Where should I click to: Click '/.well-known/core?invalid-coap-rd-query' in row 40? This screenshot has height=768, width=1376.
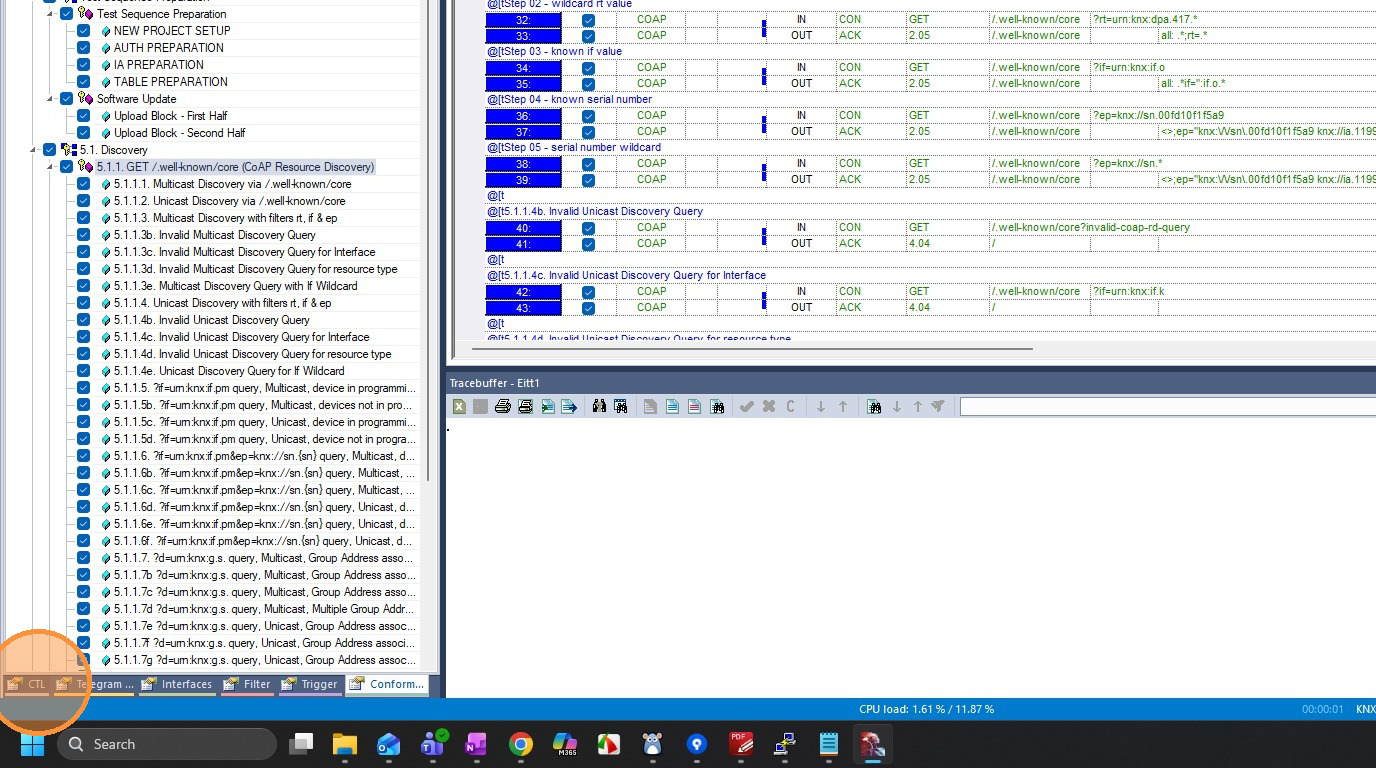1091,228
